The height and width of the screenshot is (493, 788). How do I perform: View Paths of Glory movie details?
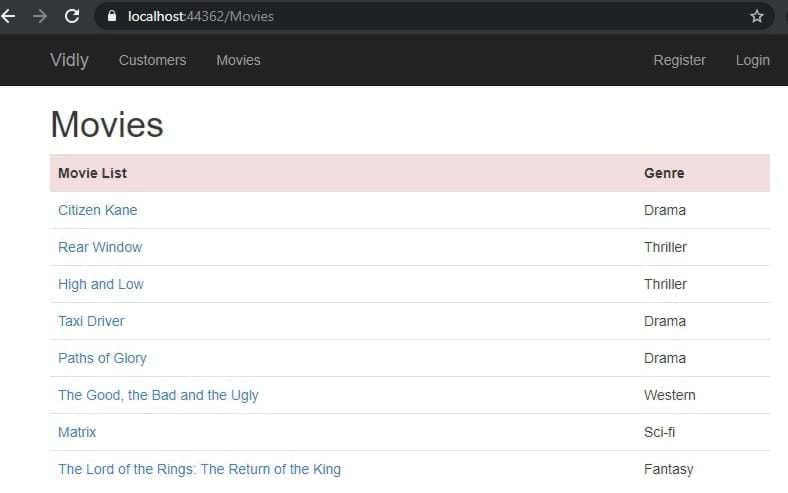coord(102,358)
